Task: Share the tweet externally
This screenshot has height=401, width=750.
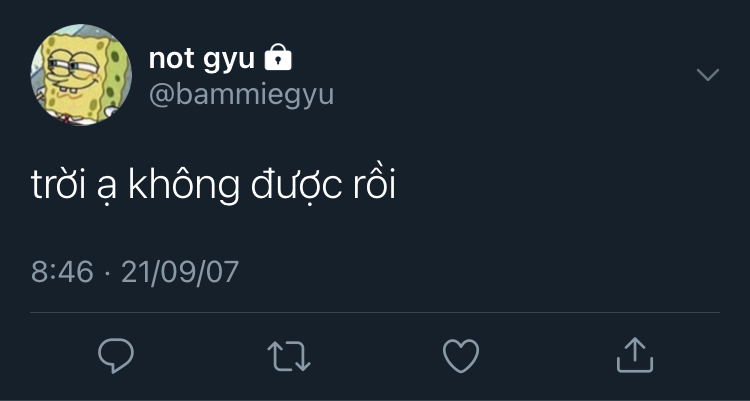Action: coord(635,355)
